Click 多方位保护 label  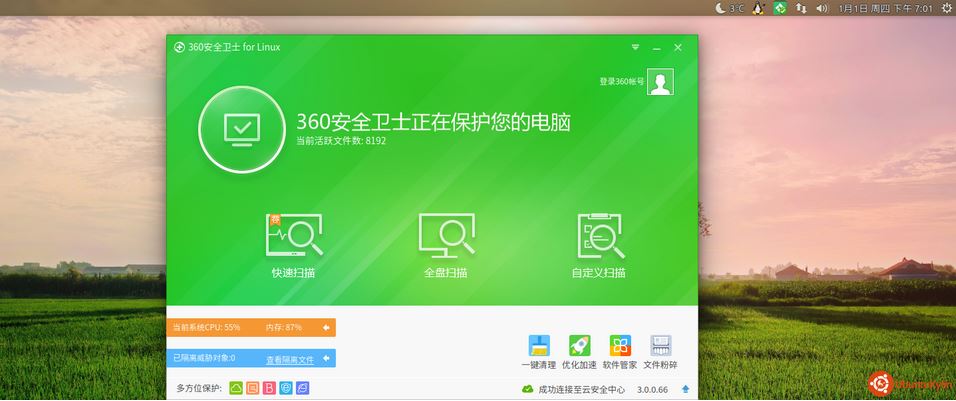point(199,388)
